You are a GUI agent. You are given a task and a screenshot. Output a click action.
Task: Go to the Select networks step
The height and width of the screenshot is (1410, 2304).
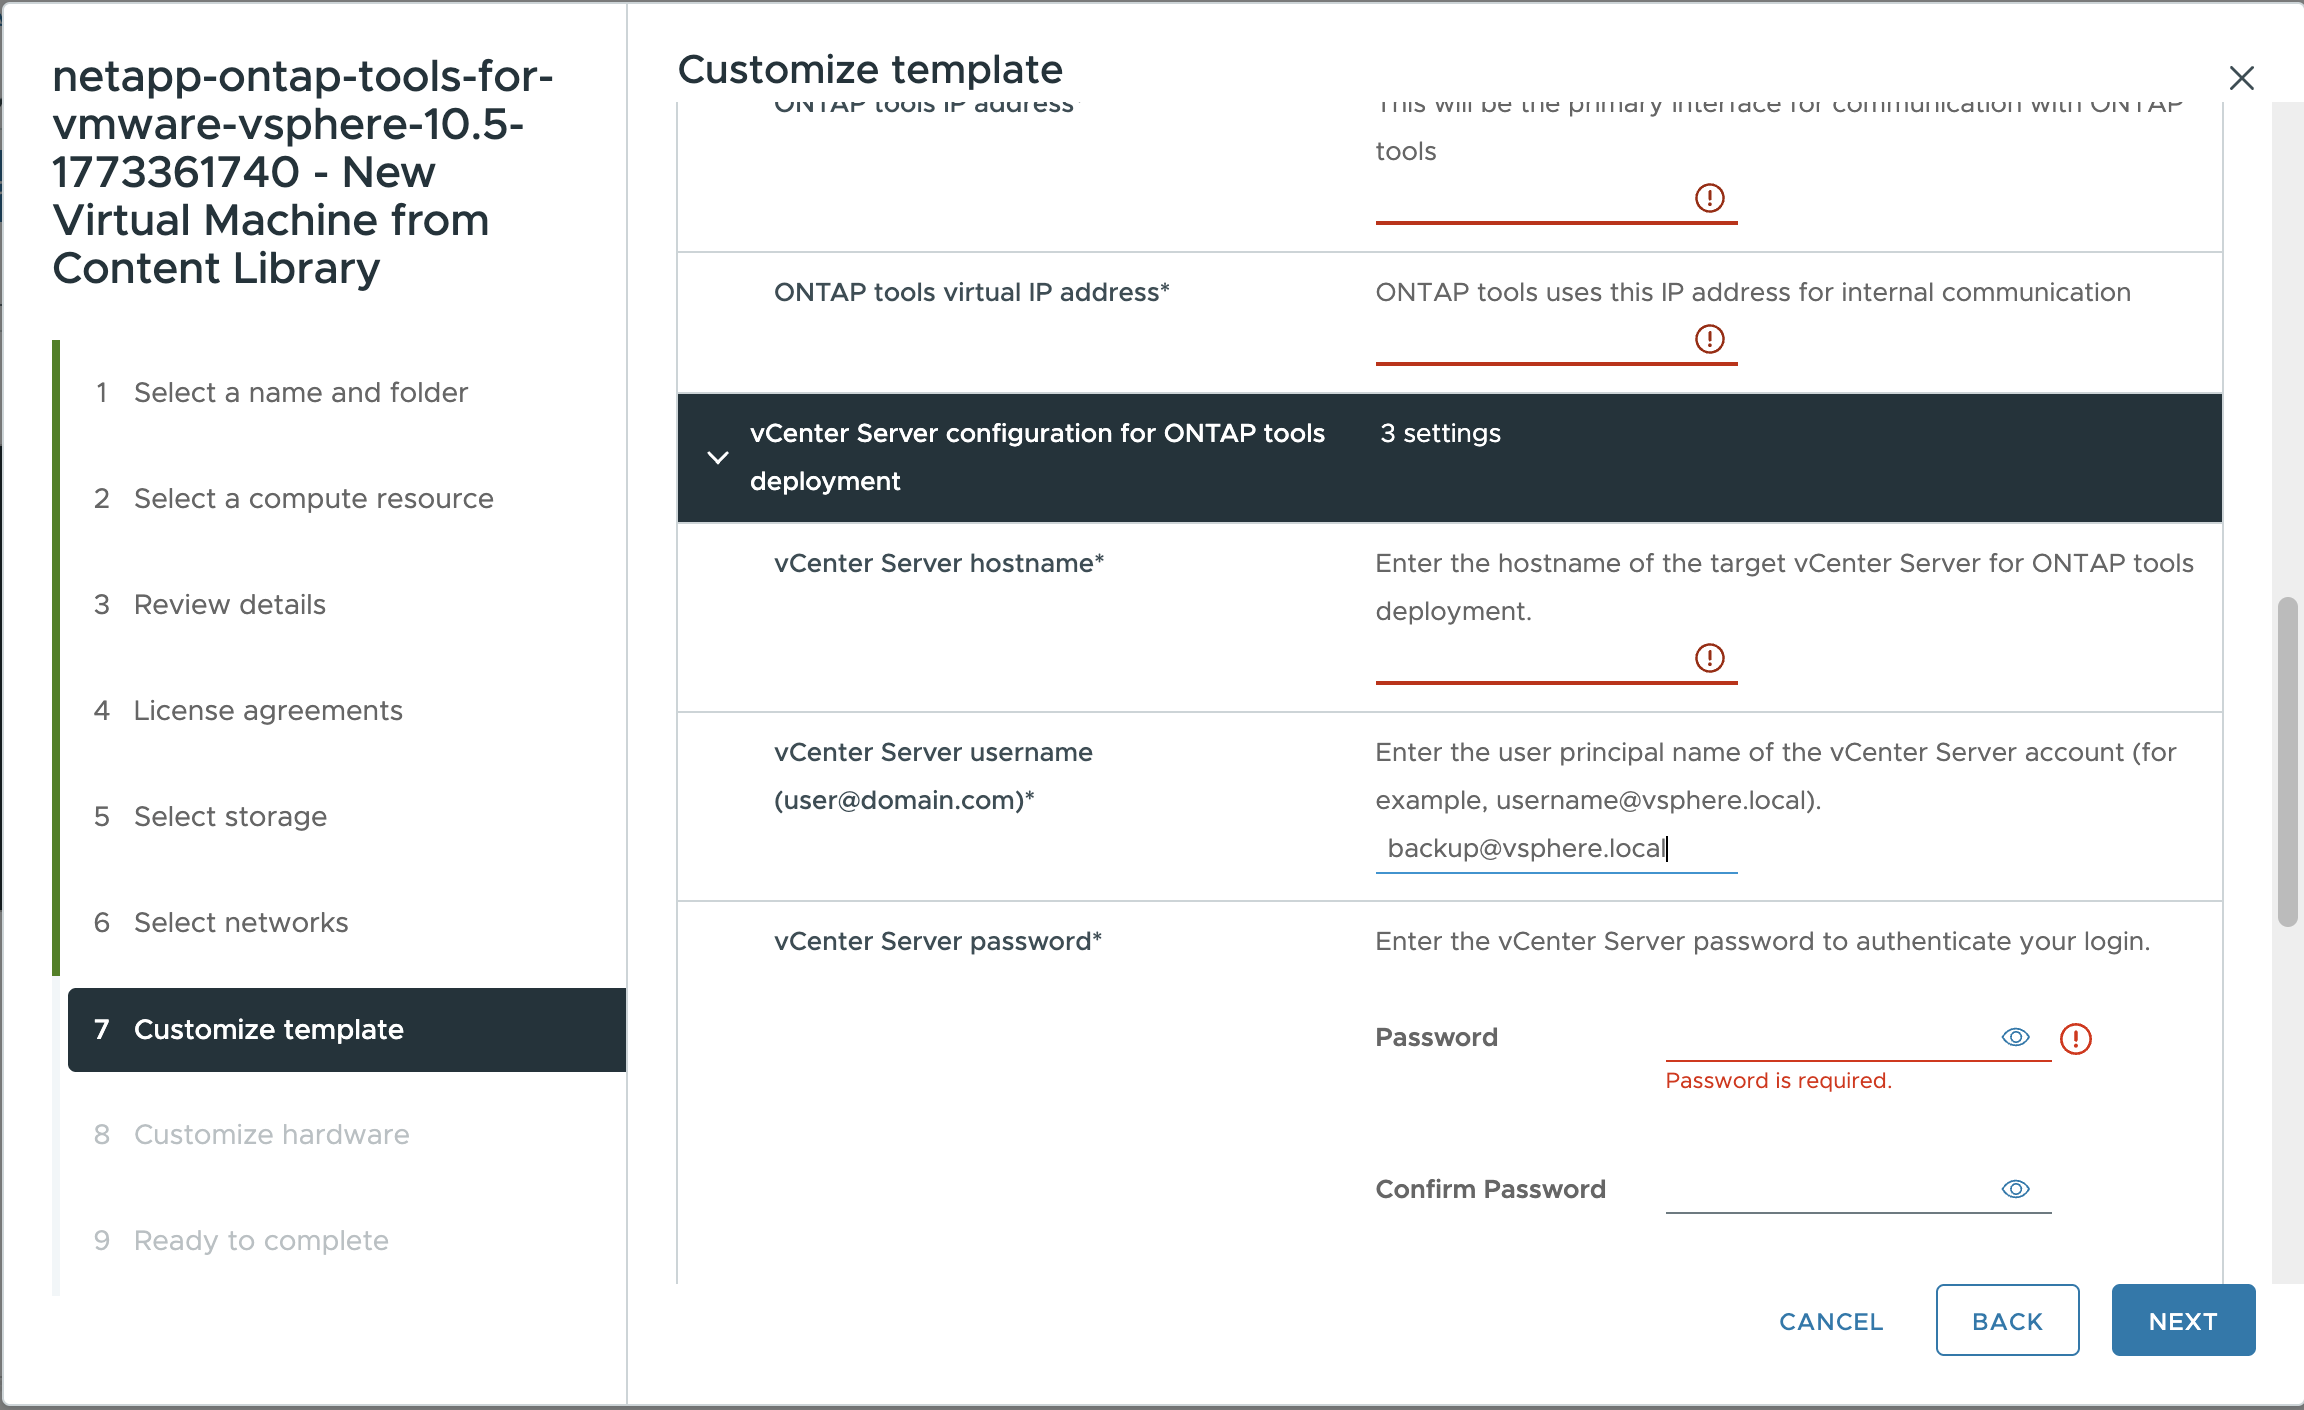(x=240, y=922)
